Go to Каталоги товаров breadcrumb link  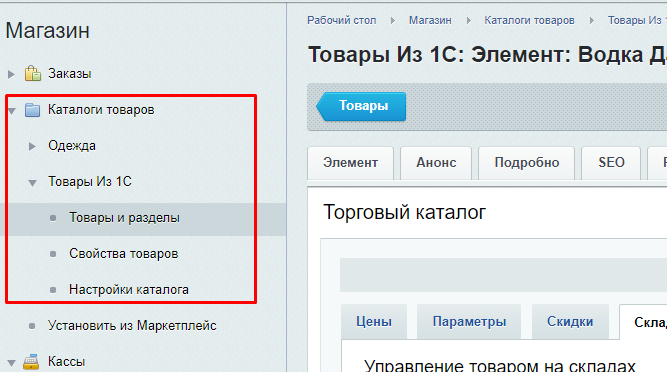[x=529, y=20]
